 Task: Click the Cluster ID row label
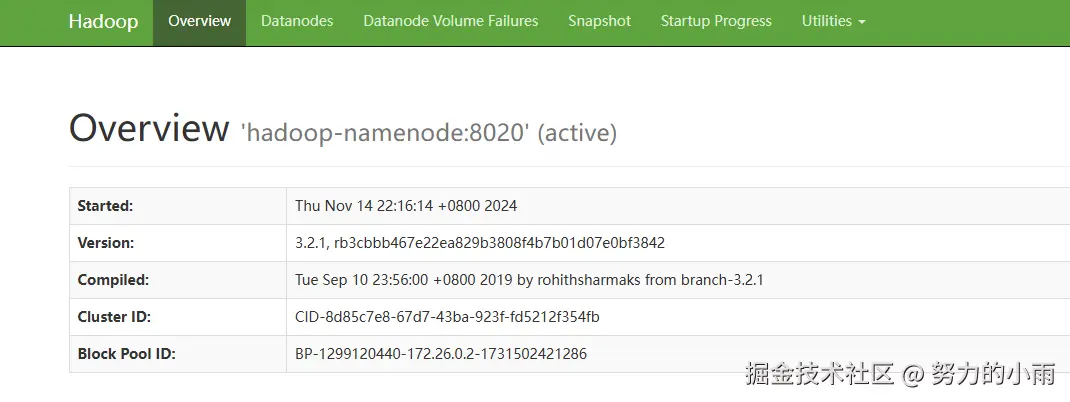(x=115, y=317)
